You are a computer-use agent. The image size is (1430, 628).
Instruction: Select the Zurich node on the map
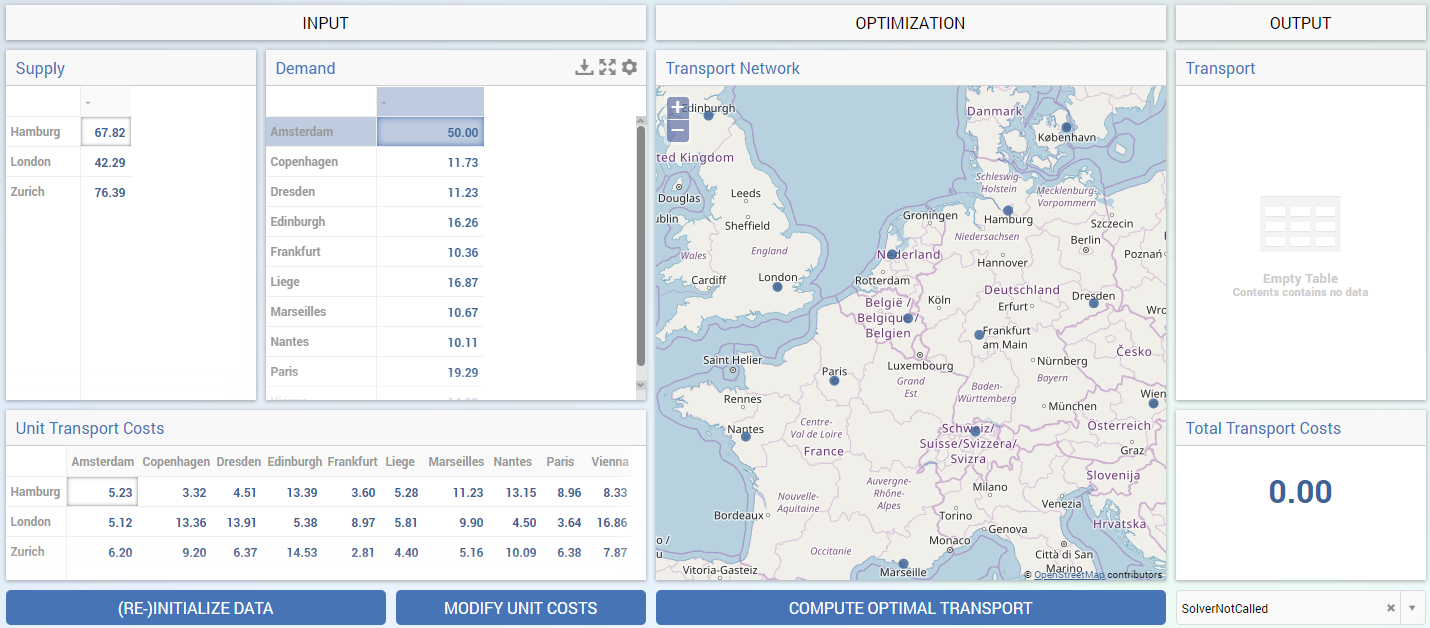[x=975, y=431]
